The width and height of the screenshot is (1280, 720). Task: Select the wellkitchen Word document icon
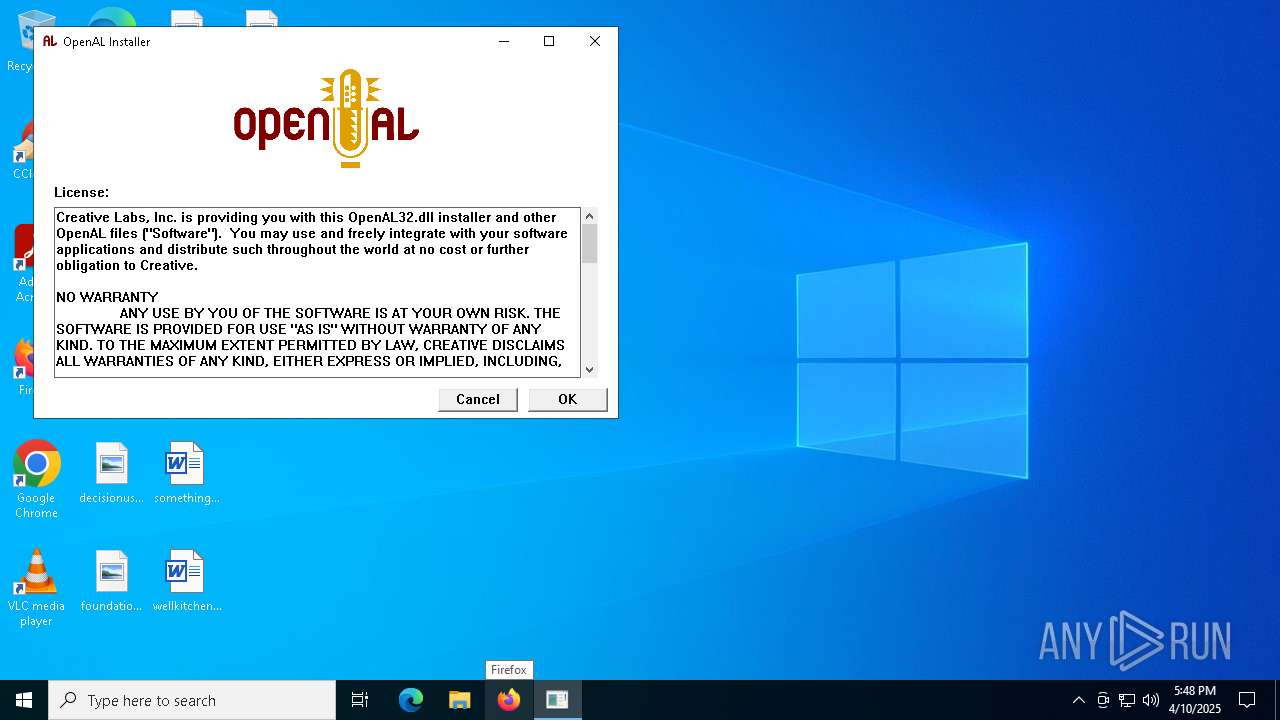[187, 581]
